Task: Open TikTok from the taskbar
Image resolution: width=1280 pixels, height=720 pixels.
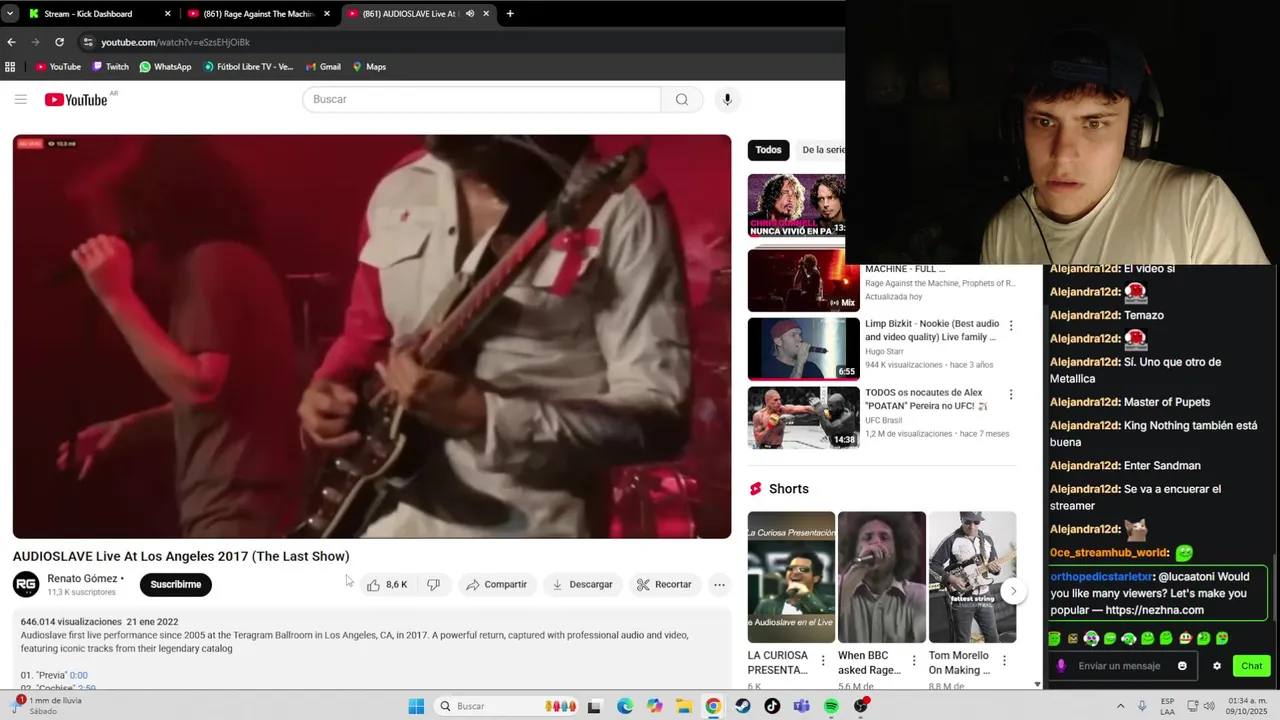Action: coord(772,706)
